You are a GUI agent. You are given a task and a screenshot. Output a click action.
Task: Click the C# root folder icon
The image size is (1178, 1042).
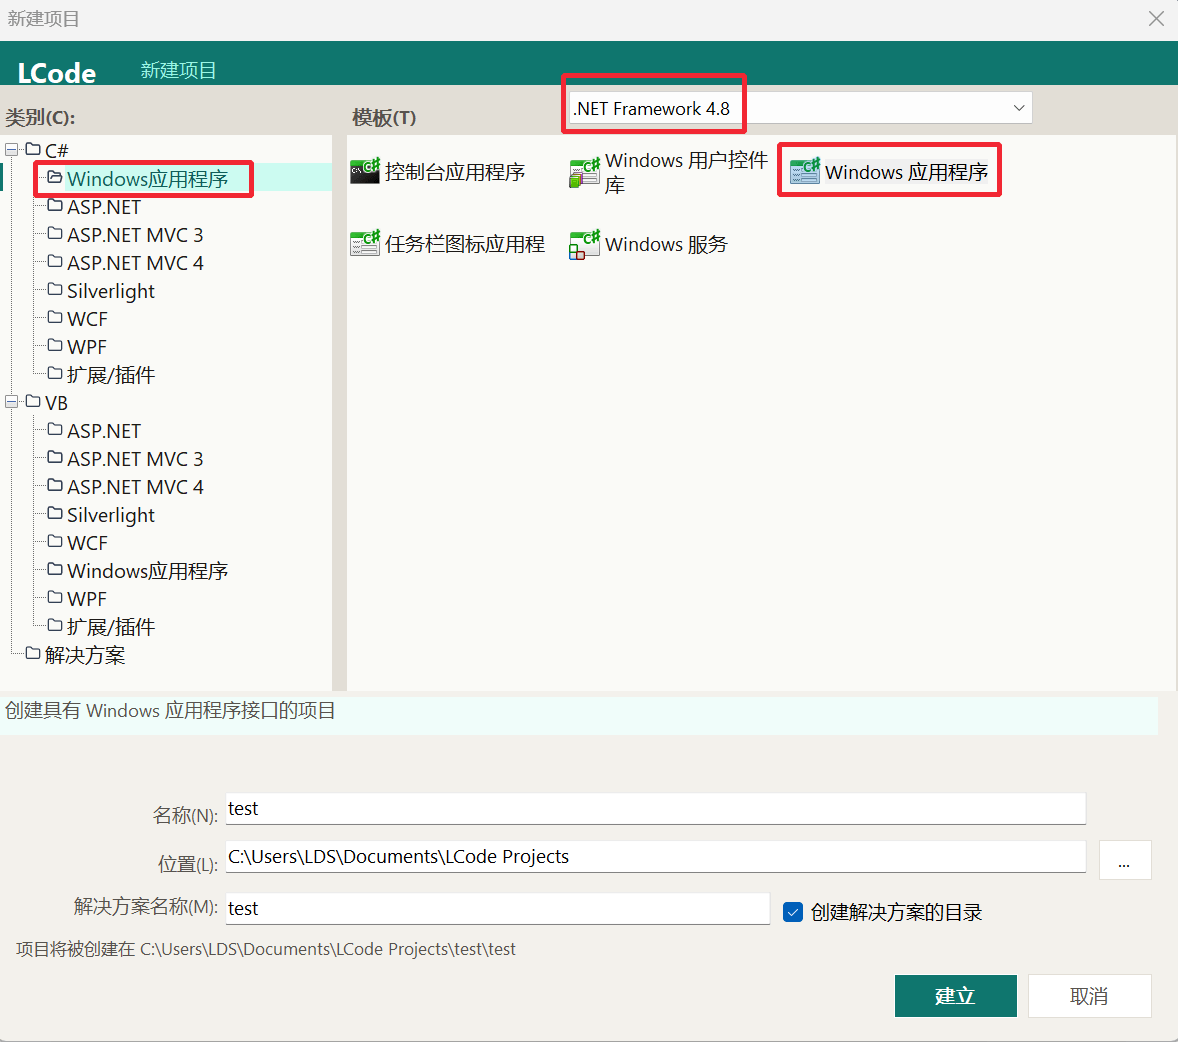33,150
